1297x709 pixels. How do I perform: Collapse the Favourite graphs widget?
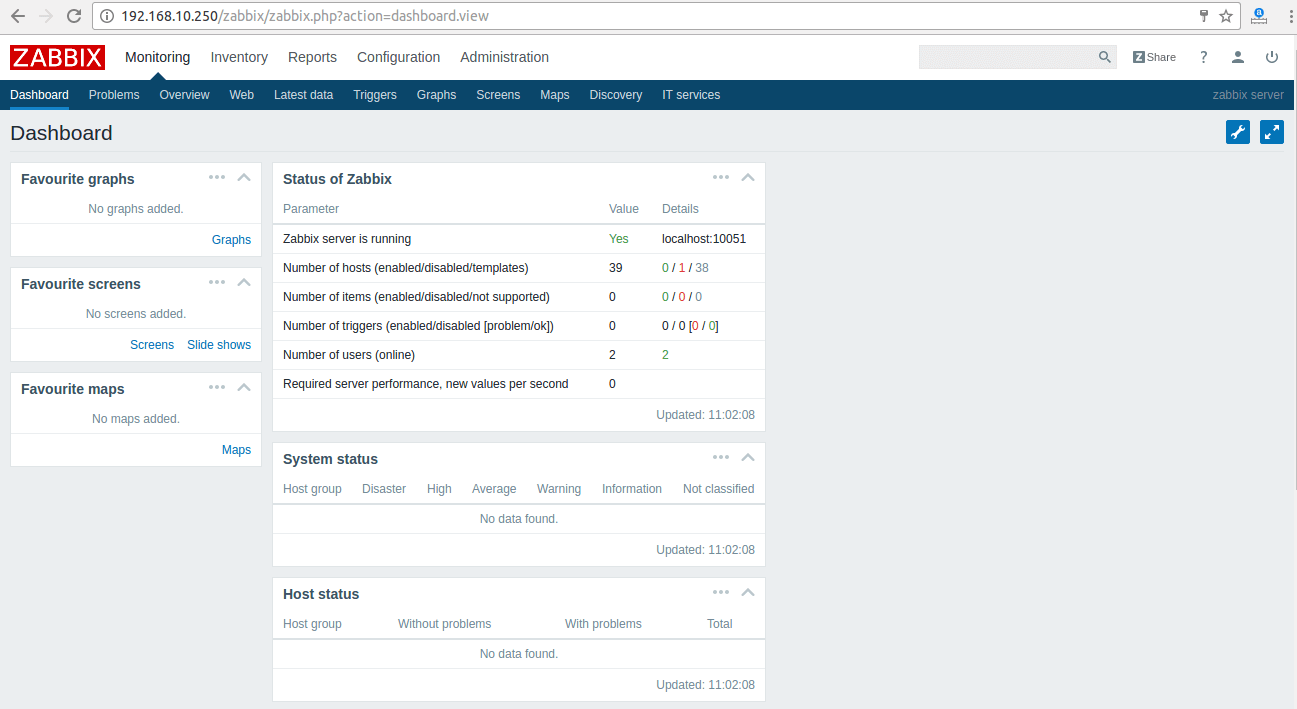244,178
